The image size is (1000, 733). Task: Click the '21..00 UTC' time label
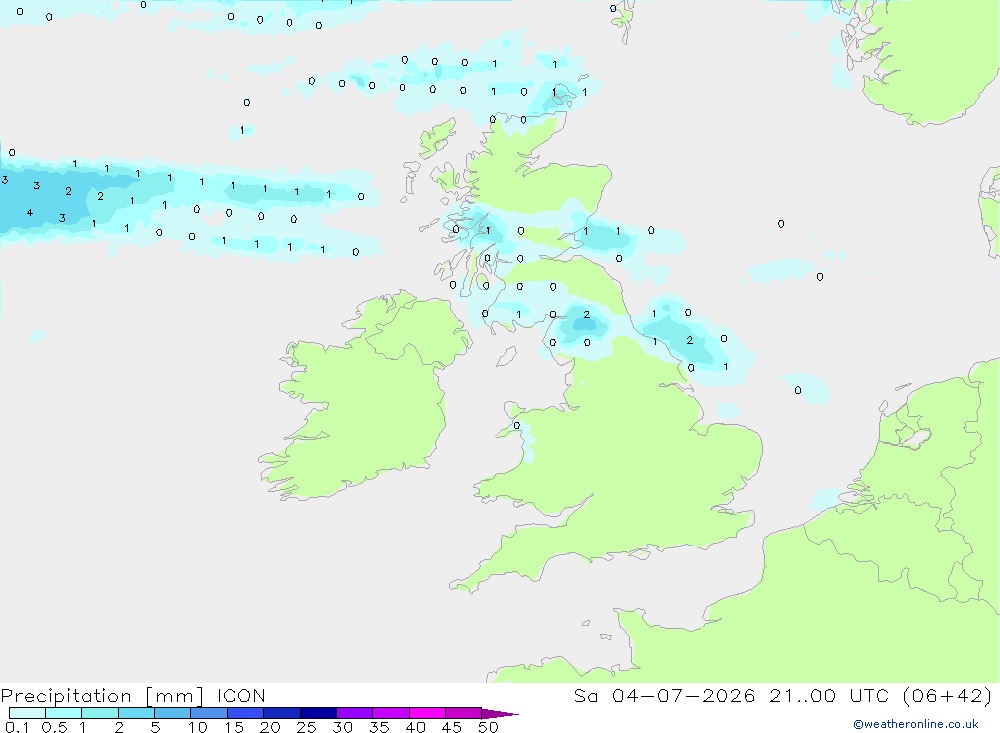pyautogui.click(x=829, y=696)
